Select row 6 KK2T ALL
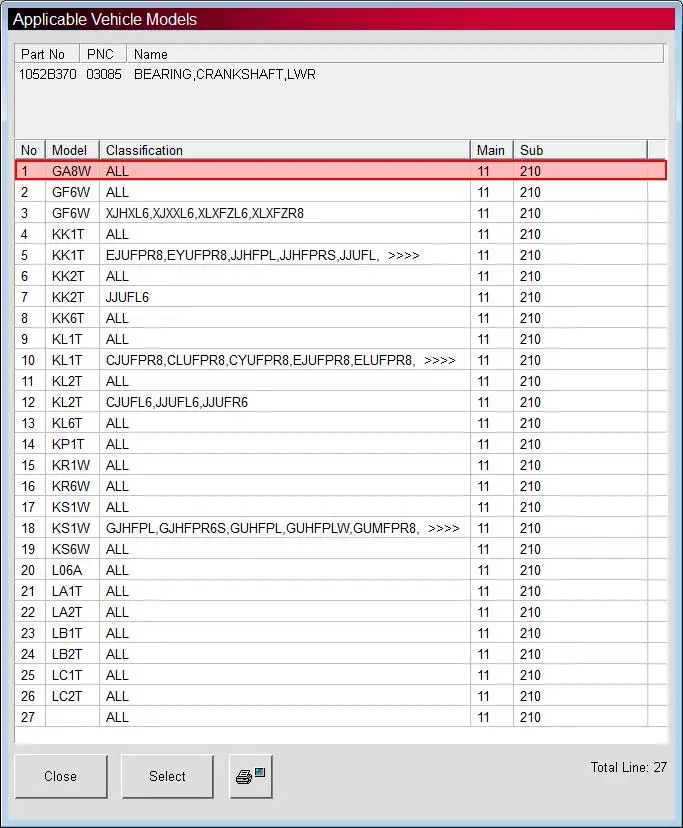683x828 pixels. pos(341,276)
